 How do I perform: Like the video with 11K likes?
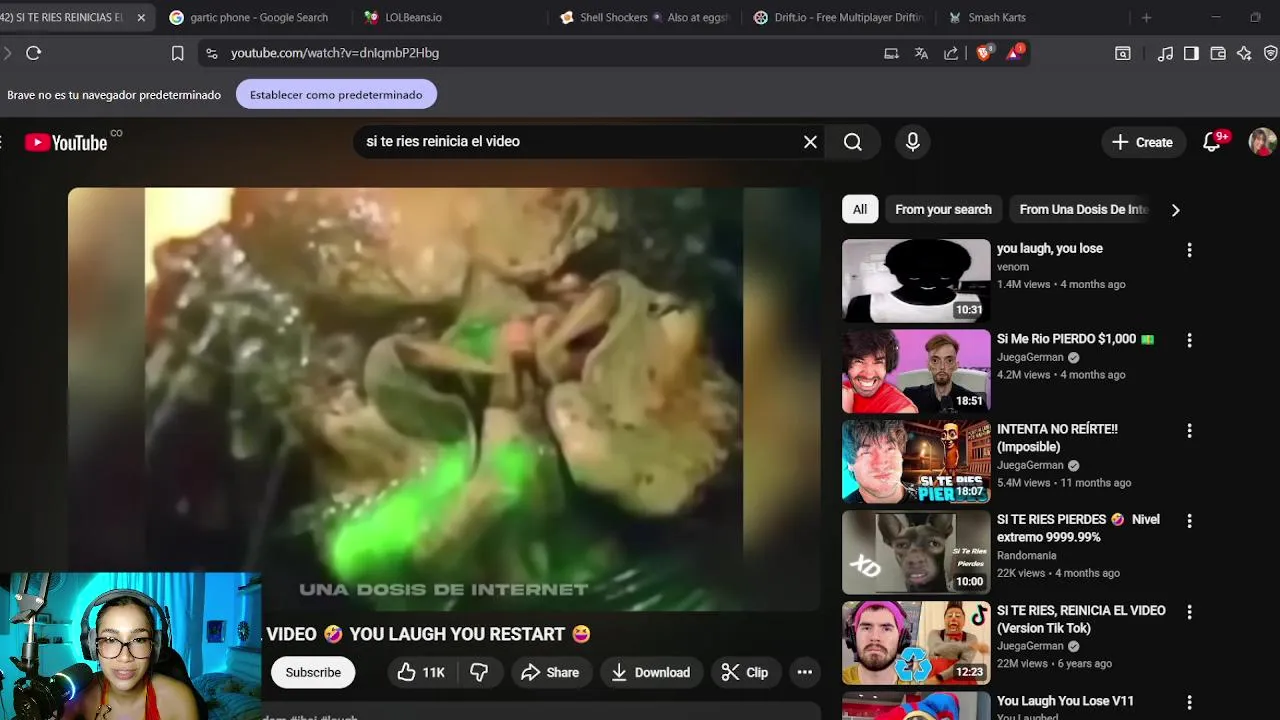click(x=421, y=672)
